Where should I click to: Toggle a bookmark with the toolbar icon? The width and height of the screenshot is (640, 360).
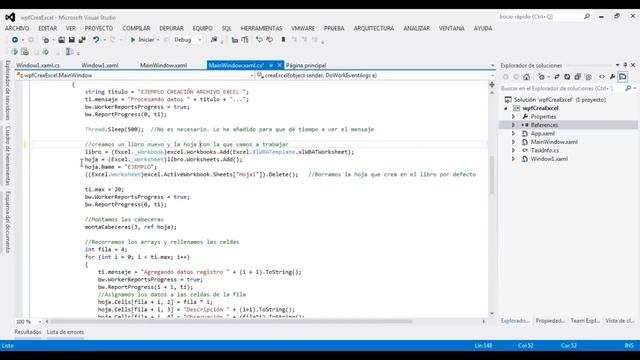coord(283,40)
